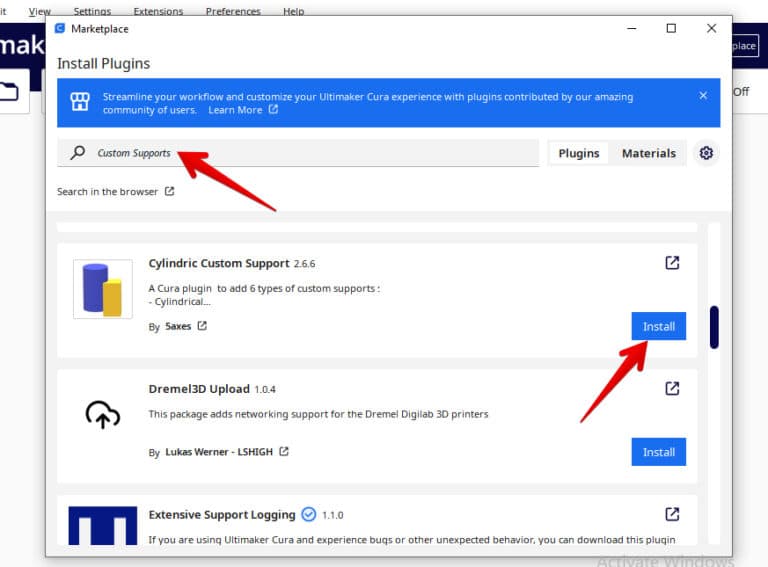Open external link for Dremel3D Upload
Viewport: 768px width, 567px height.
(x=672, y=388)
